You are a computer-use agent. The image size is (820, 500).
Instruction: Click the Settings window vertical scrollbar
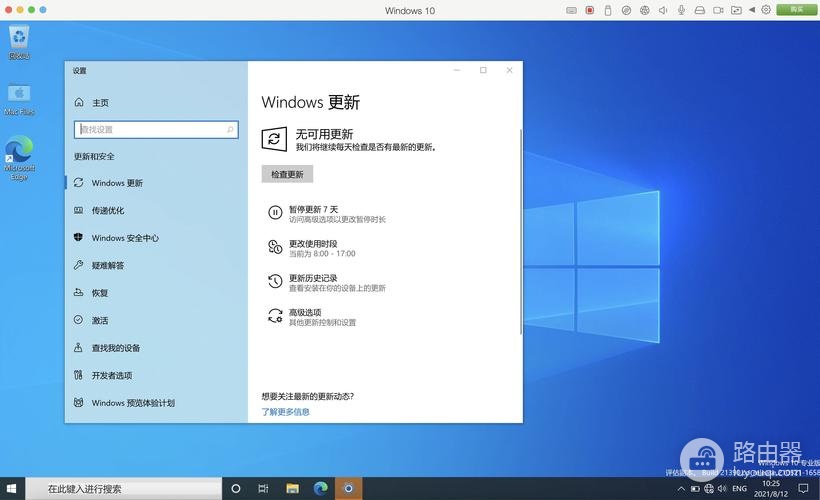click(521, 230)
